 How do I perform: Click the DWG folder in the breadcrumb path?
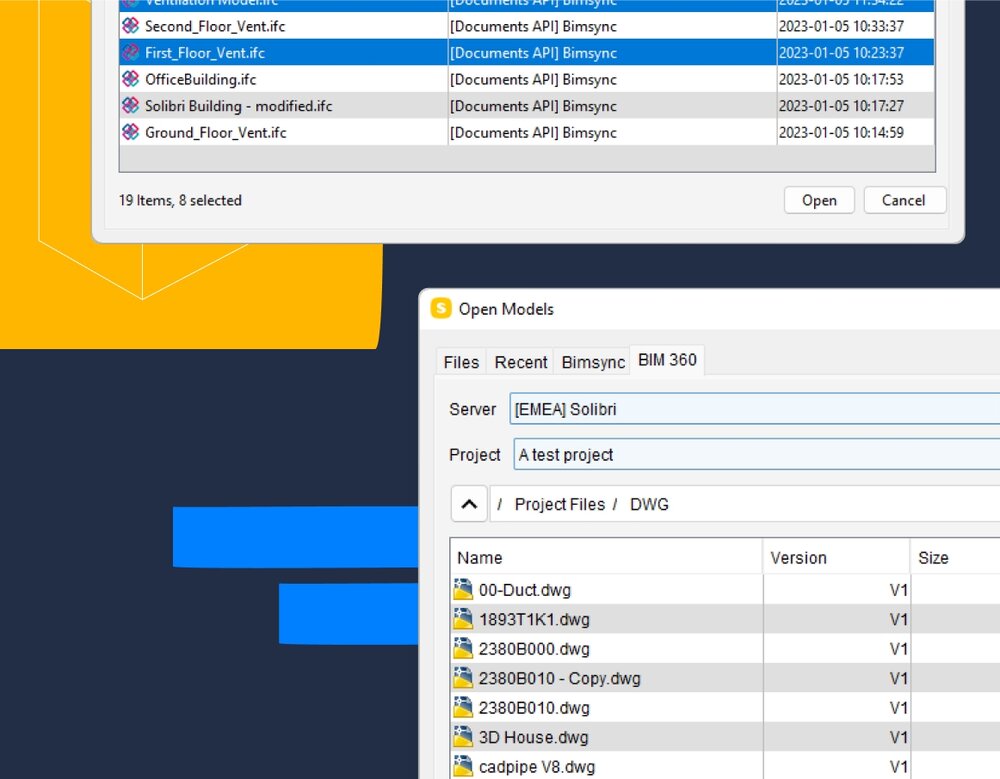point(649,504)
